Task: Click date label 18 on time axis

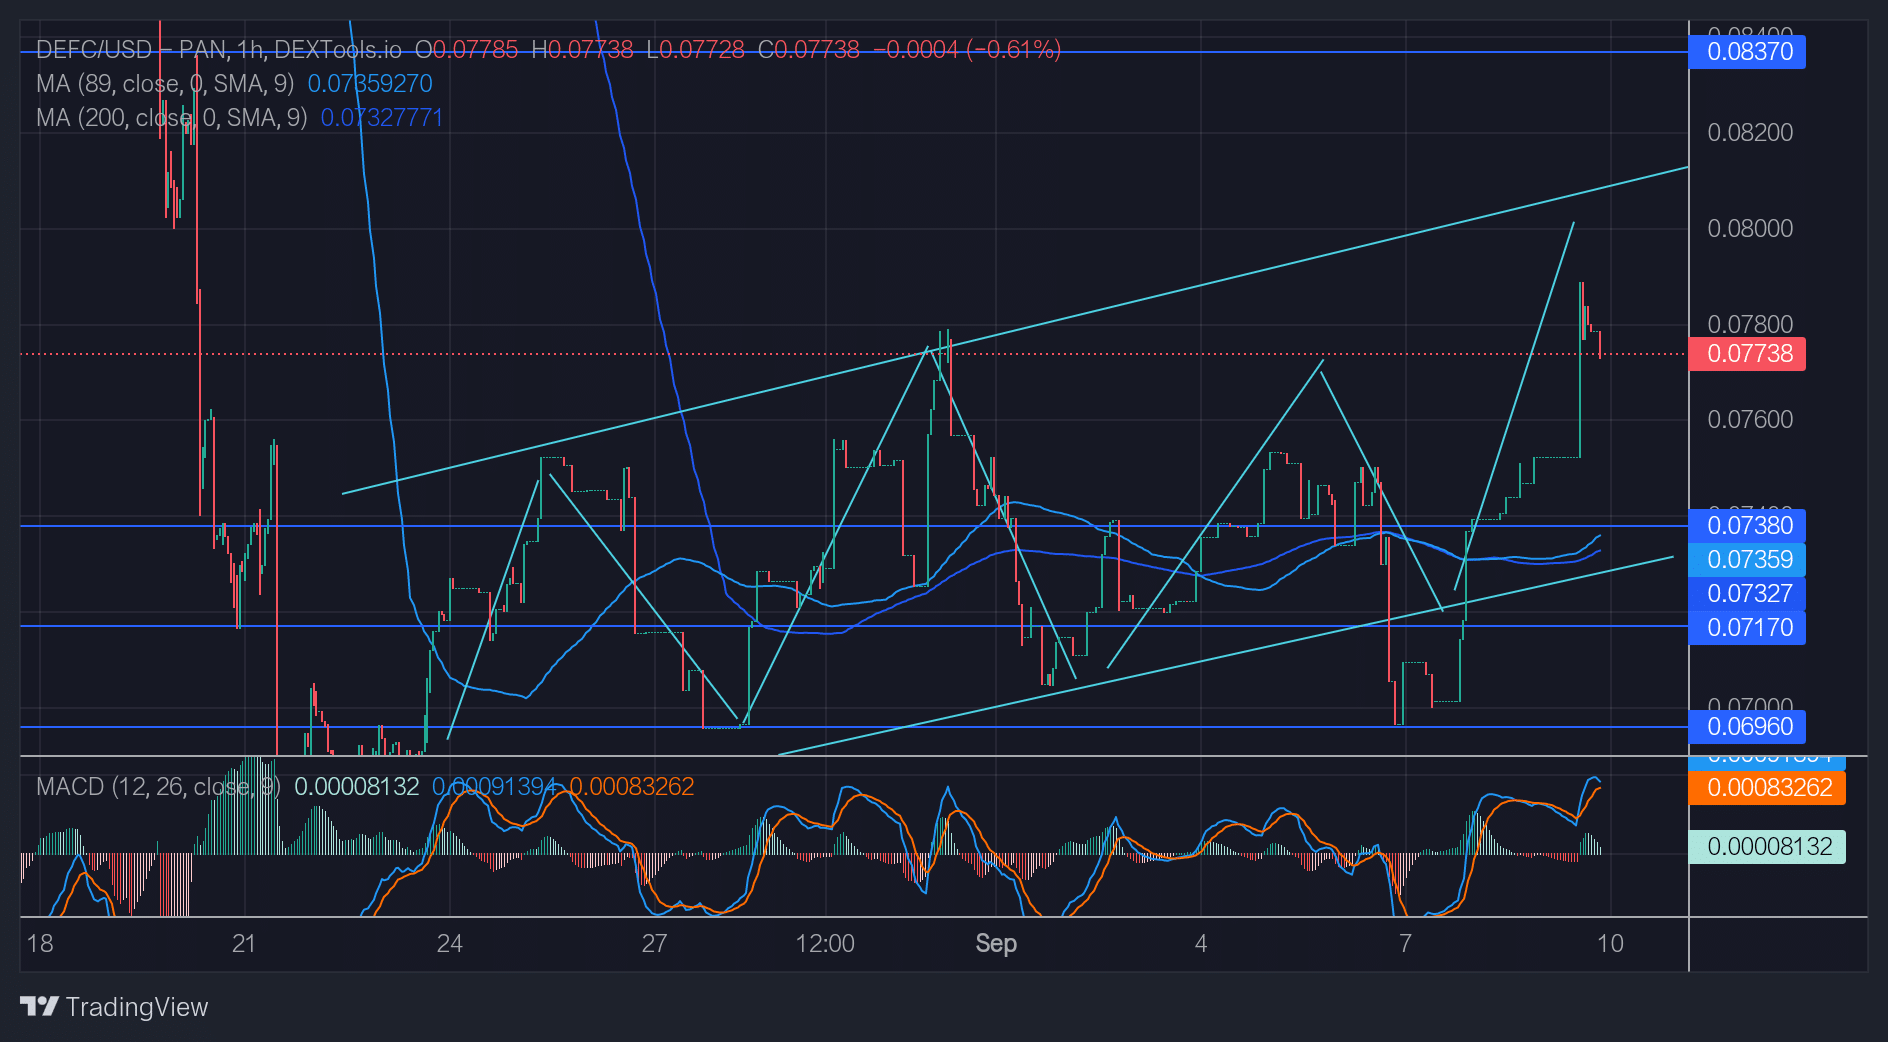Action: [40, 943]
